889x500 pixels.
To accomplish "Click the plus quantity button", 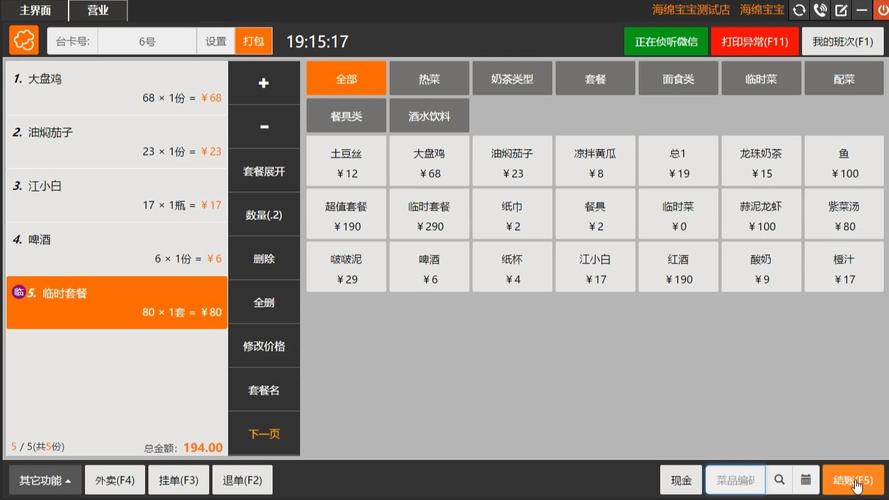I will point(264,83).
